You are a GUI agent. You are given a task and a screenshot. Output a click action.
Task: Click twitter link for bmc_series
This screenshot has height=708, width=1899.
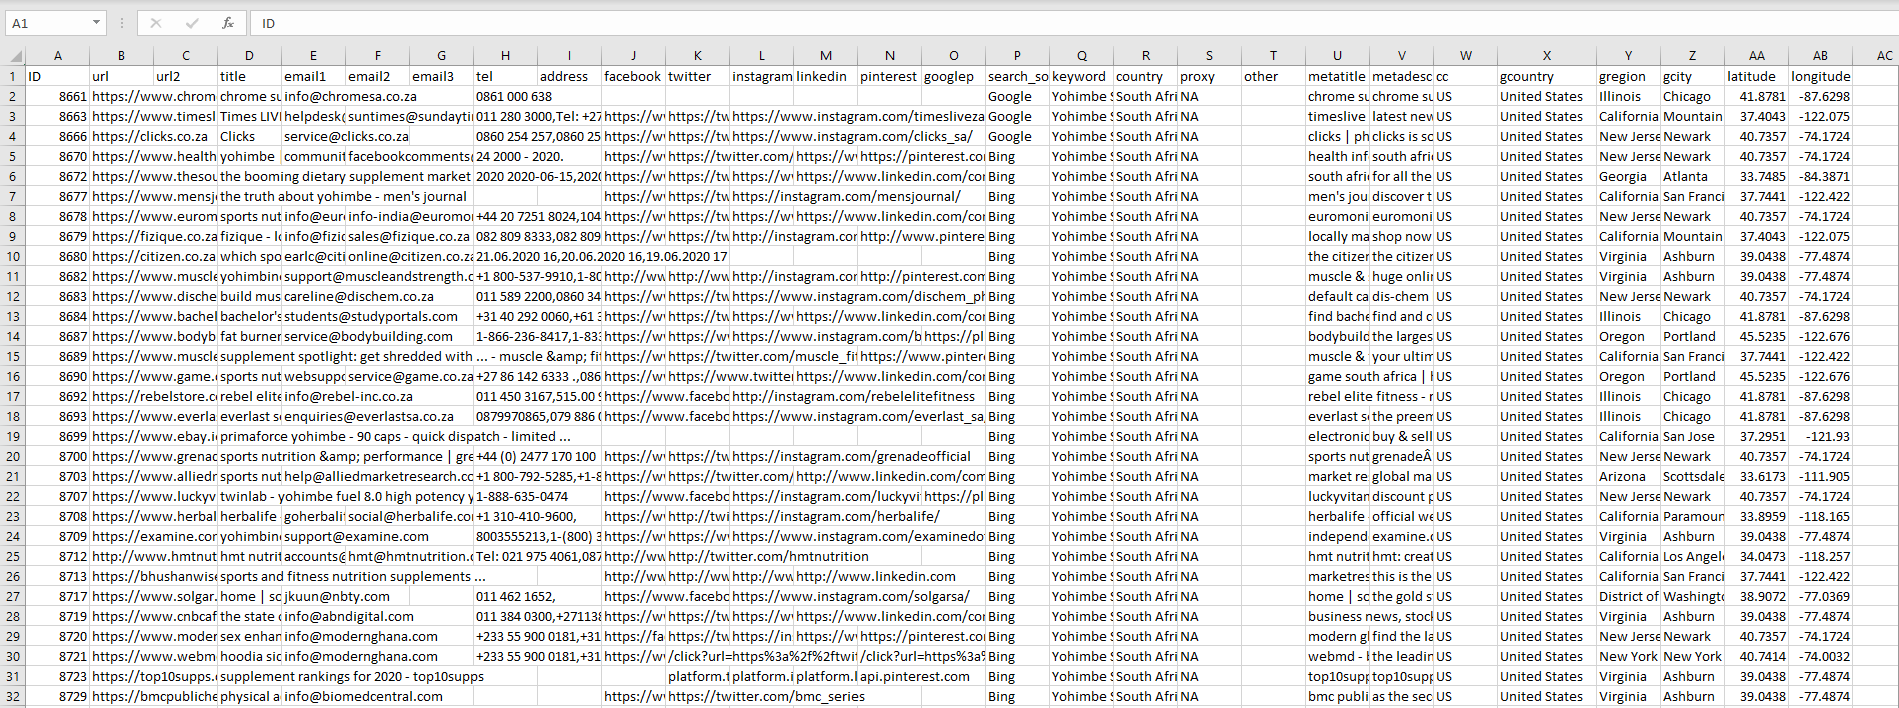point(766,696)
